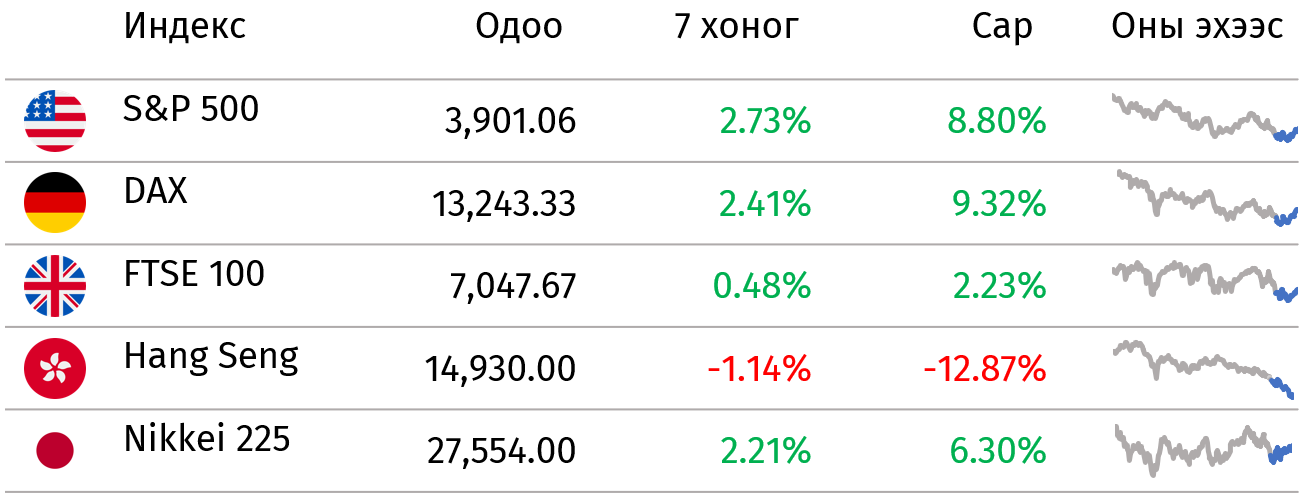
Task: Open the DAX year-to-date sparkline chart
Action: (x=1204, y=199)
